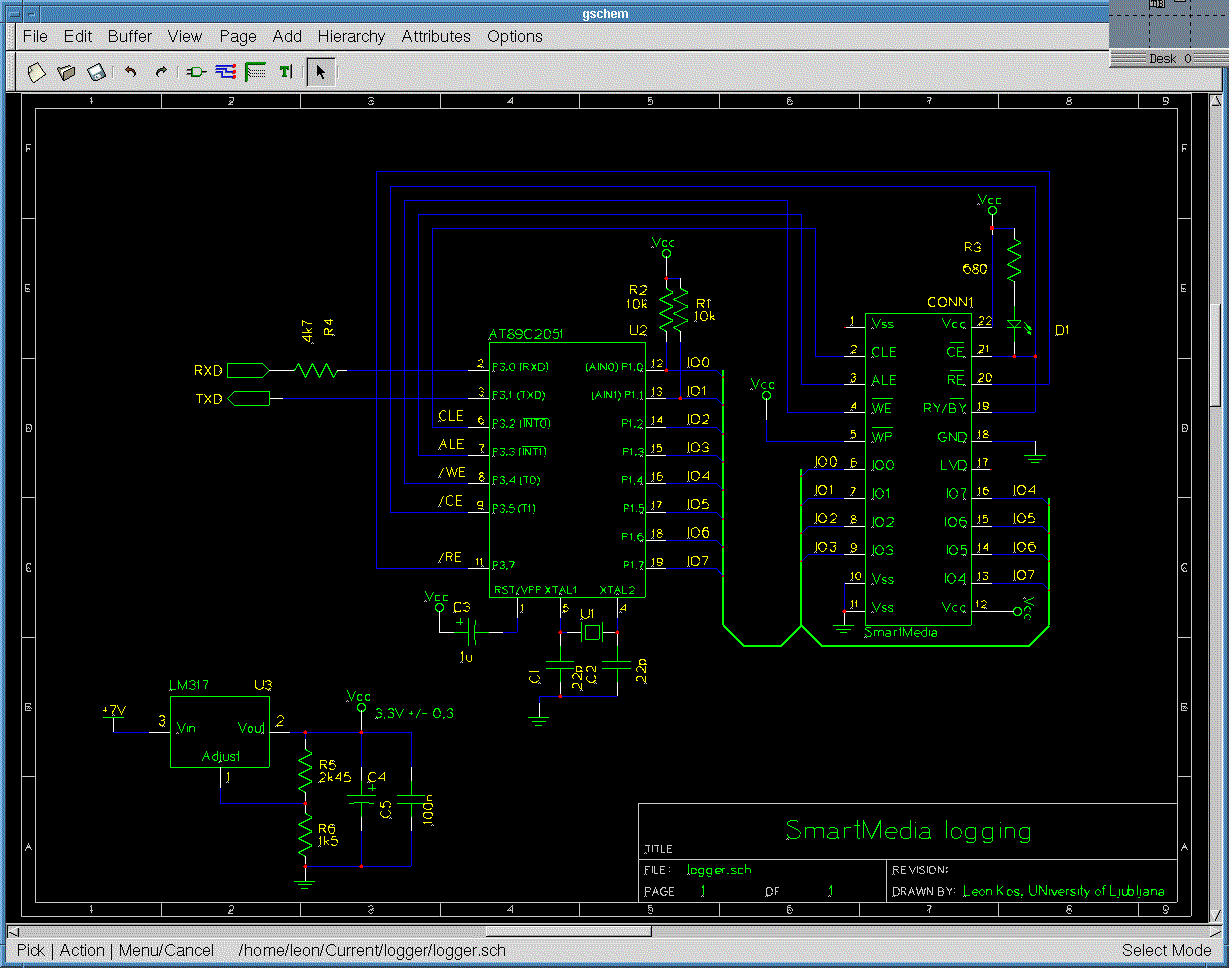Select the U1 crystal symbol
This screenshot has width=1229, height=968.
tap(591, 632)
